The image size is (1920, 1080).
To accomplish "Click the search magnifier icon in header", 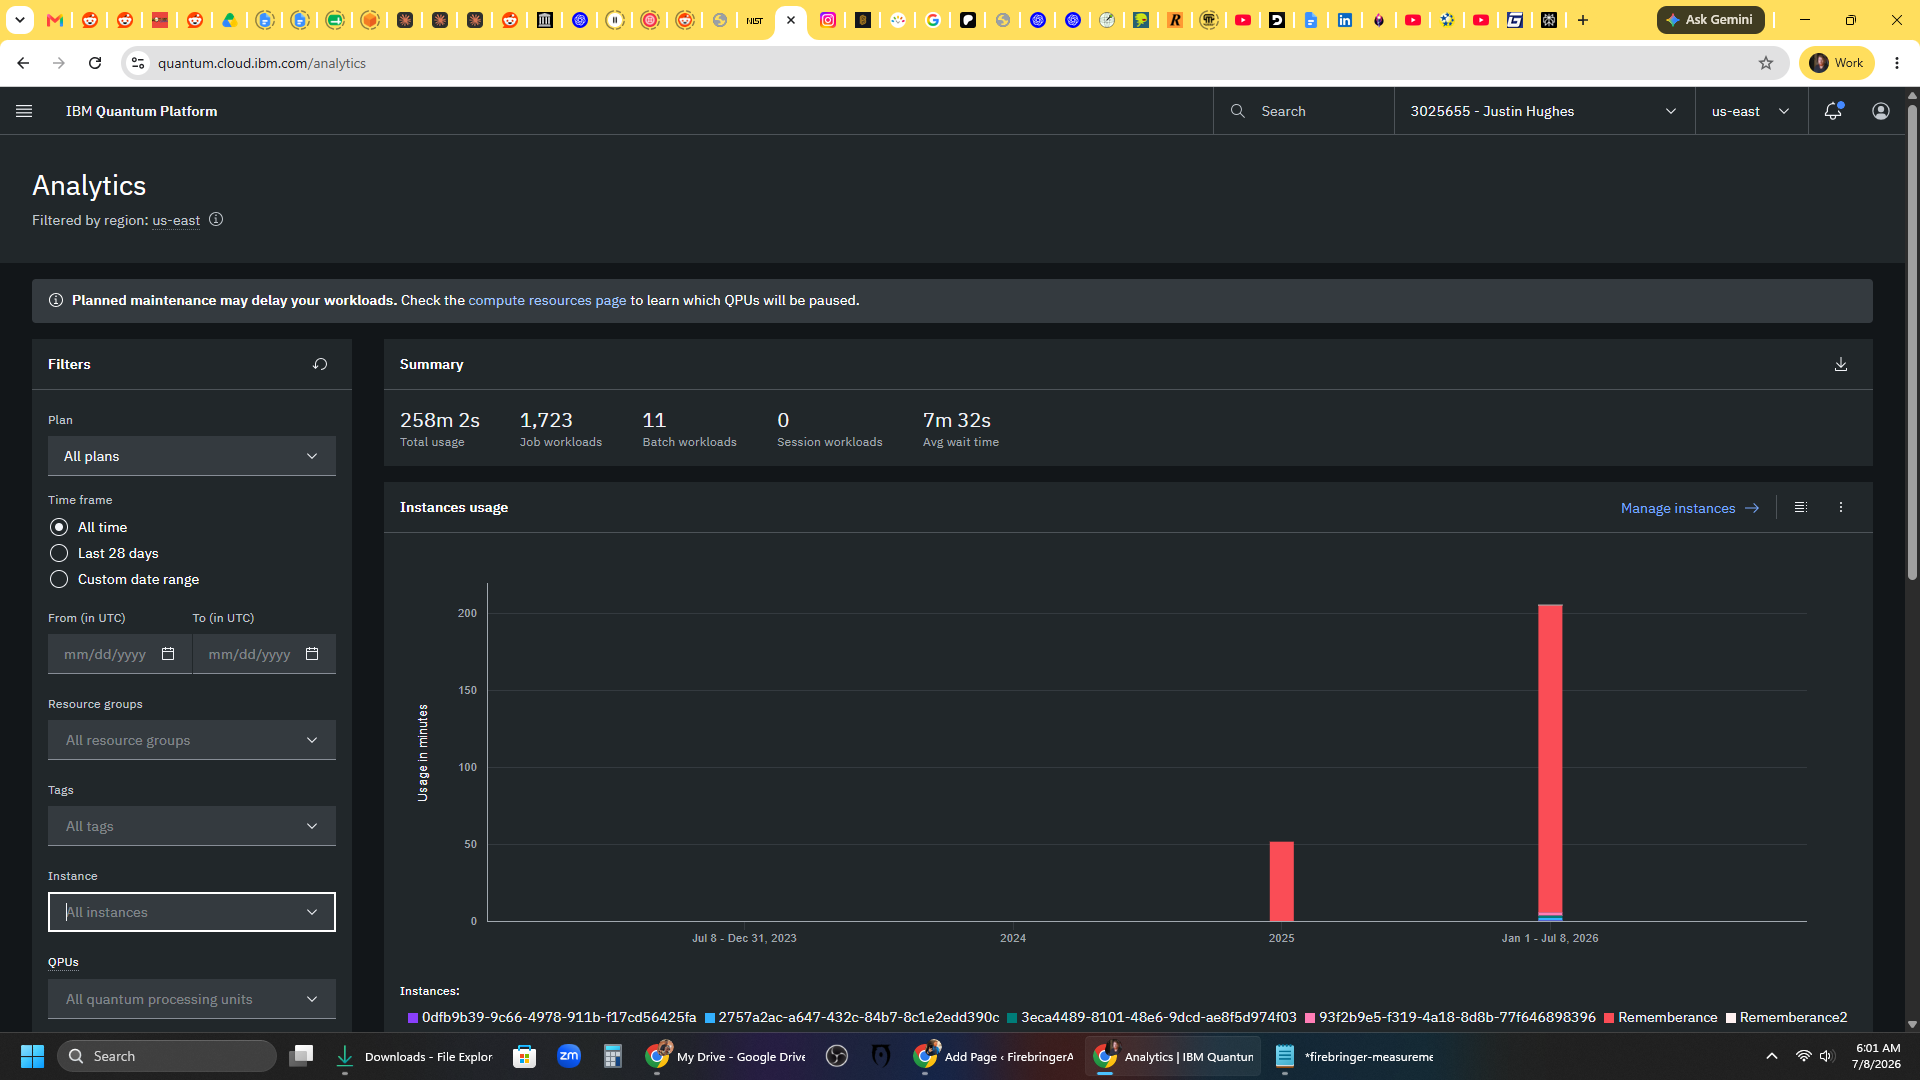I will (1238, 111).
